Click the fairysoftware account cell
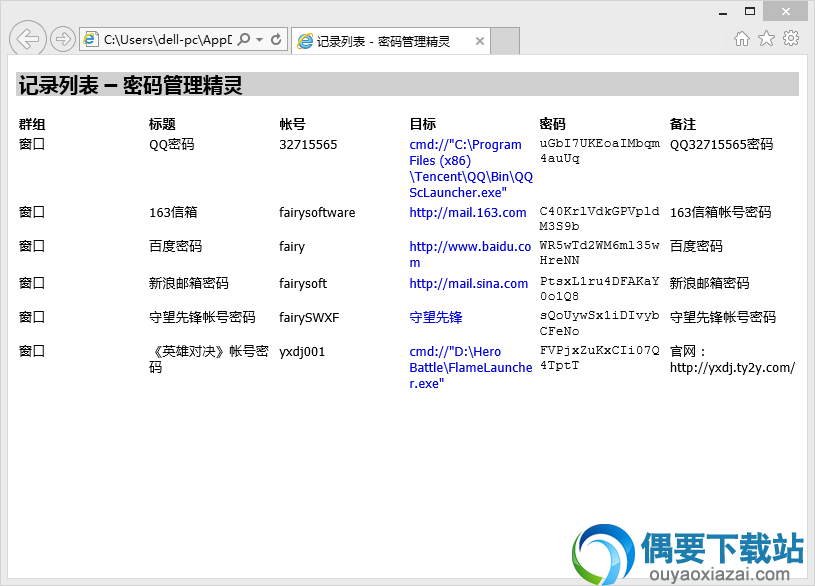Image resolution: width=815 pixels, height=586 pixels. click(x=317, y=213)
